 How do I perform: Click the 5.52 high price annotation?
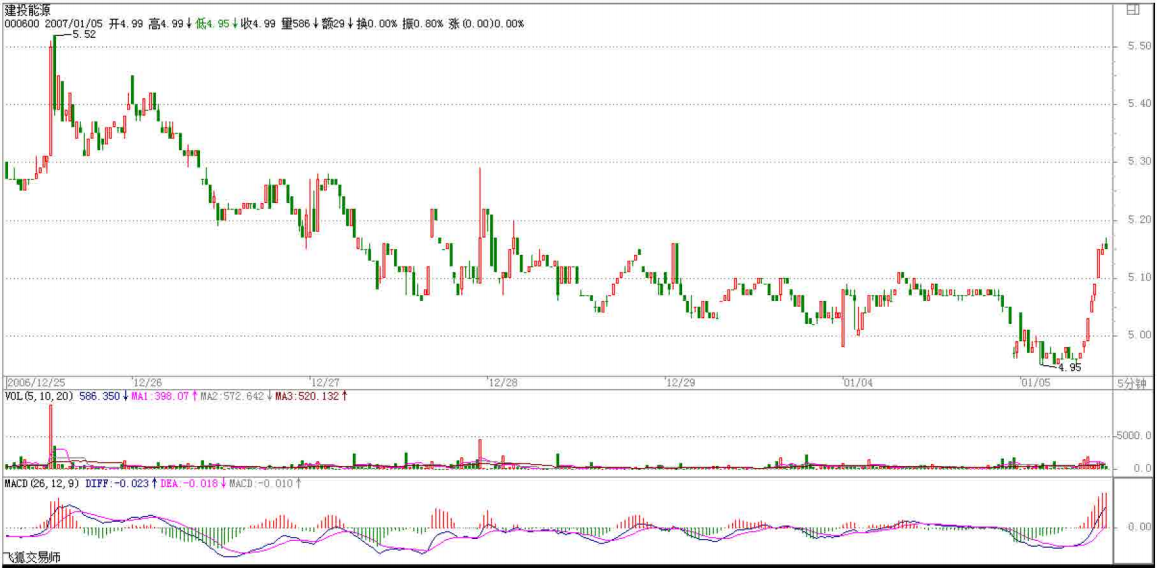(85, 34)
